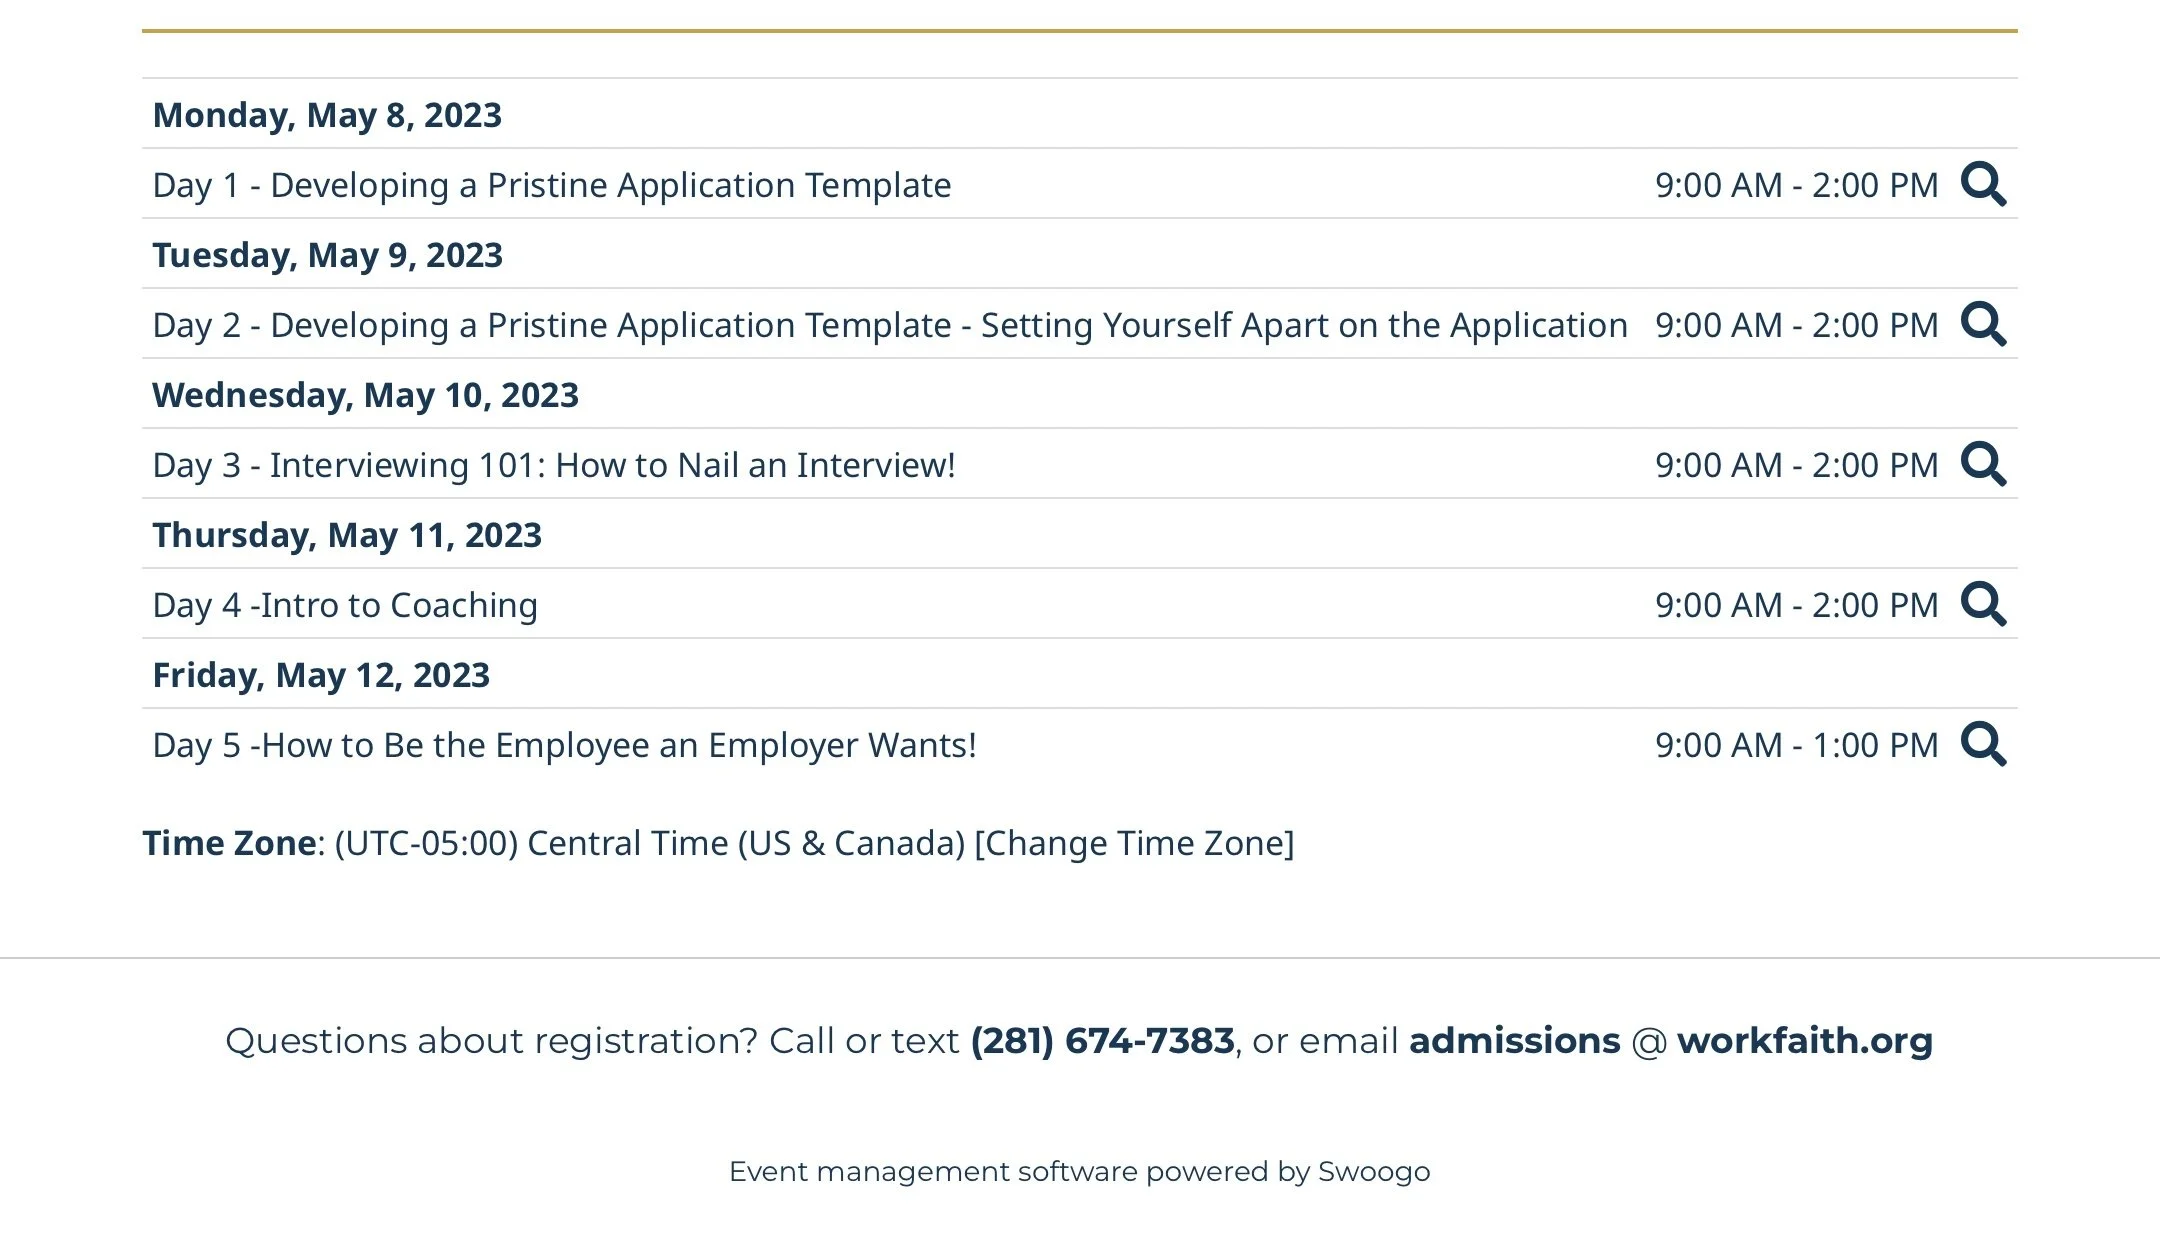2160x1252 pixels.
Task: View details icon for Intro to Coaching
Action: 1983,604
